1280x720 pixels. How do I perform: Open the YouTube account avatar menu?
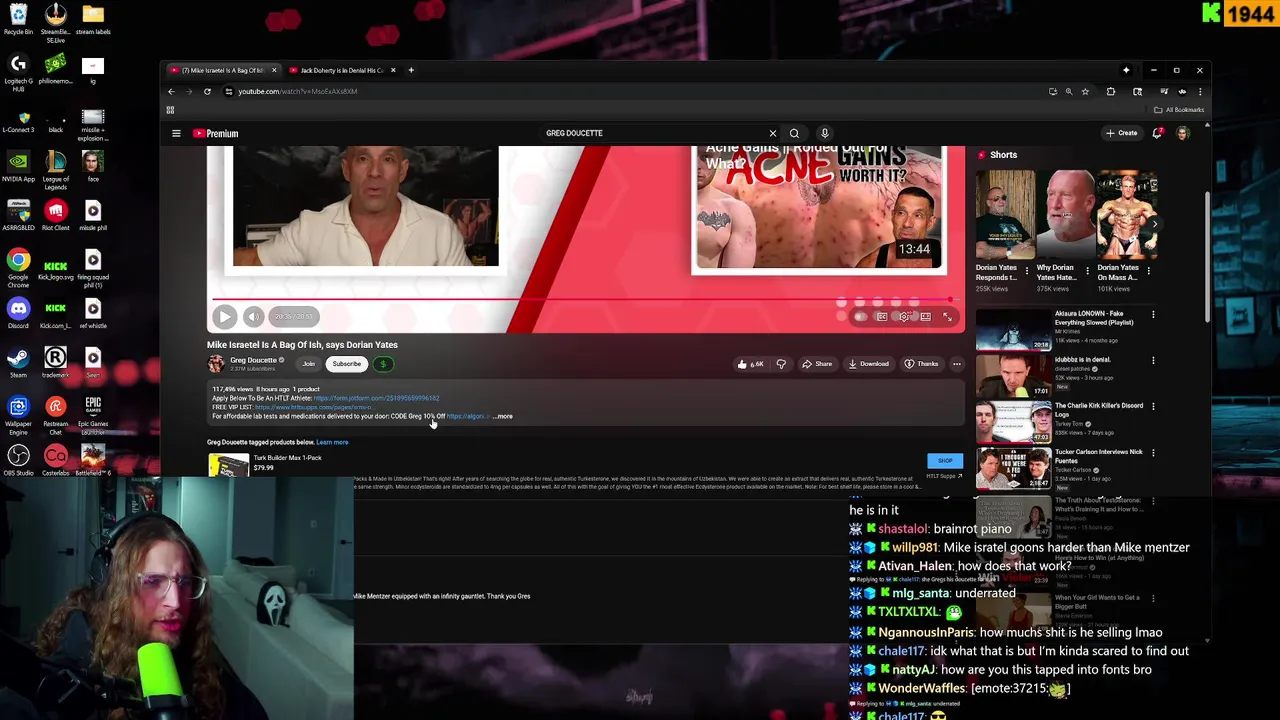[1182, 133]
